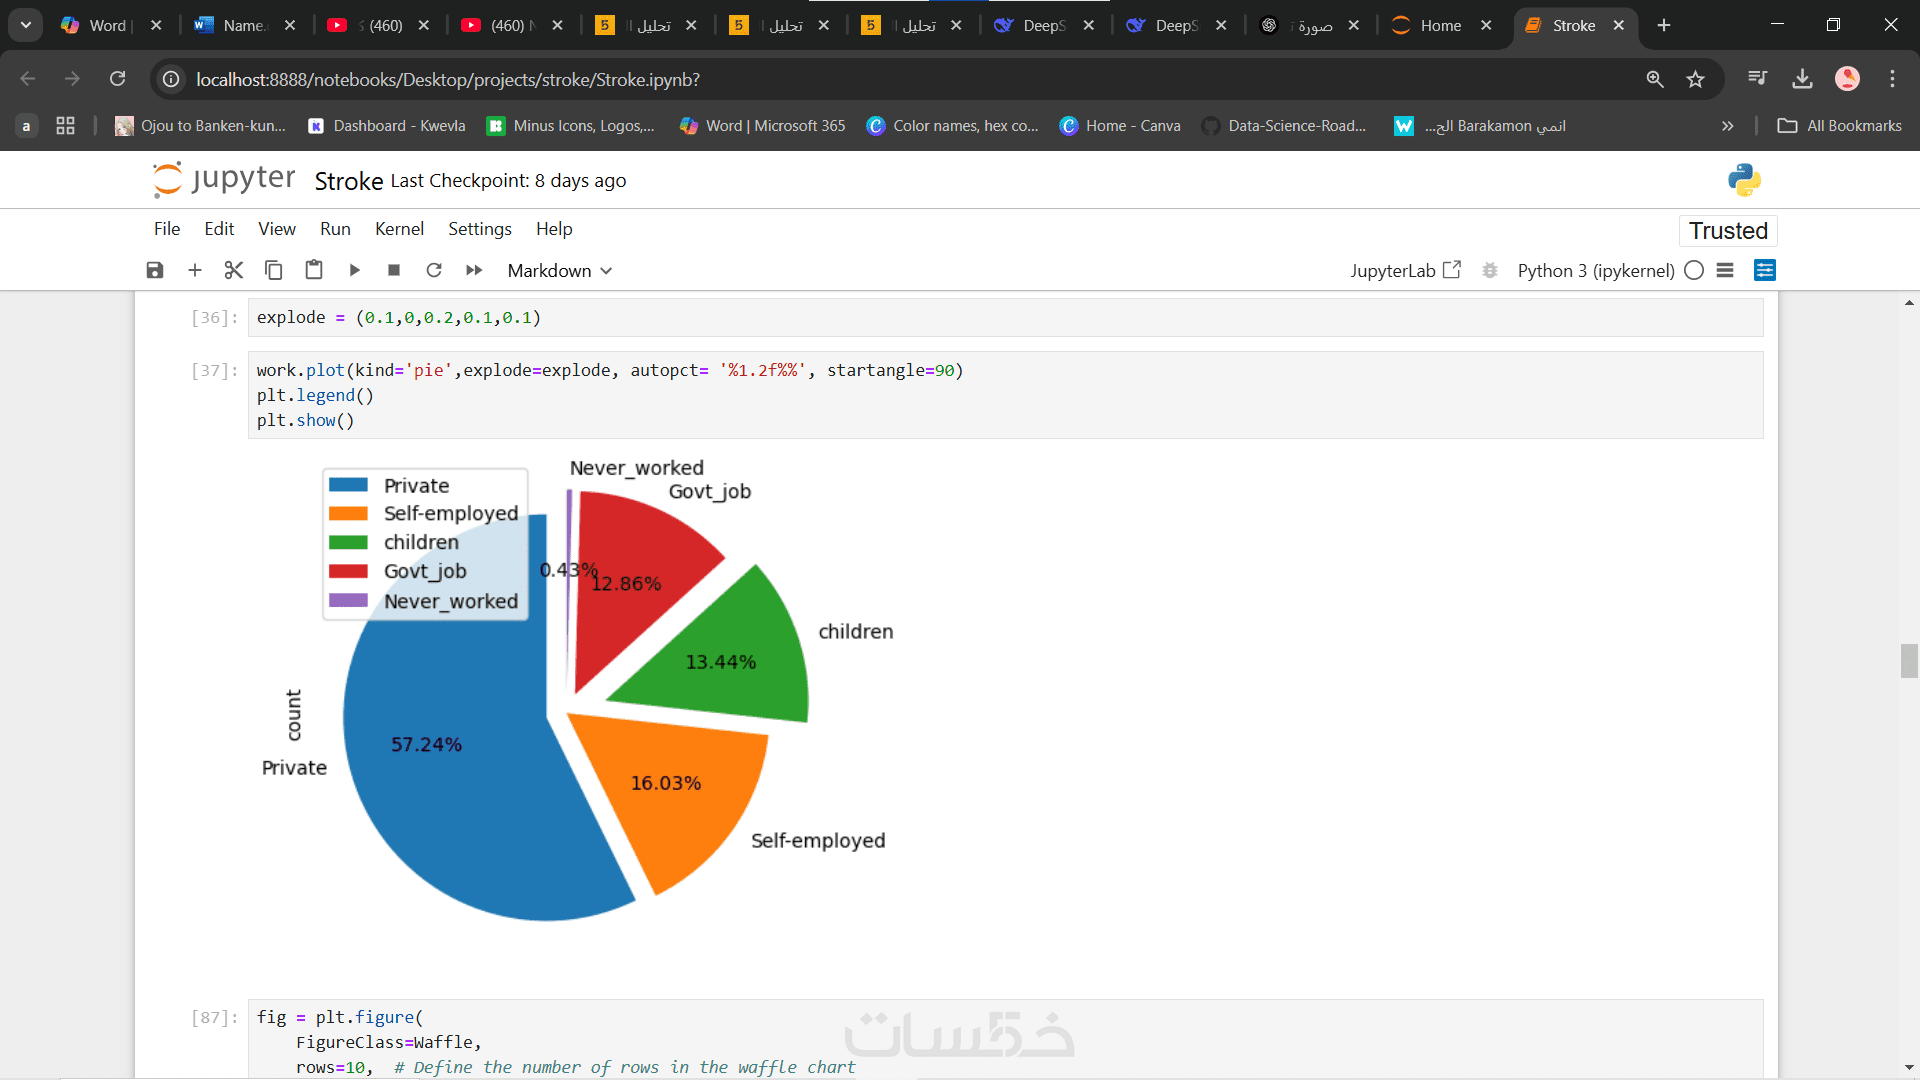The height and width of the screenshot is (1080, 1920).
Task: Copy the selected cell icon
Action: pos(273,270)
